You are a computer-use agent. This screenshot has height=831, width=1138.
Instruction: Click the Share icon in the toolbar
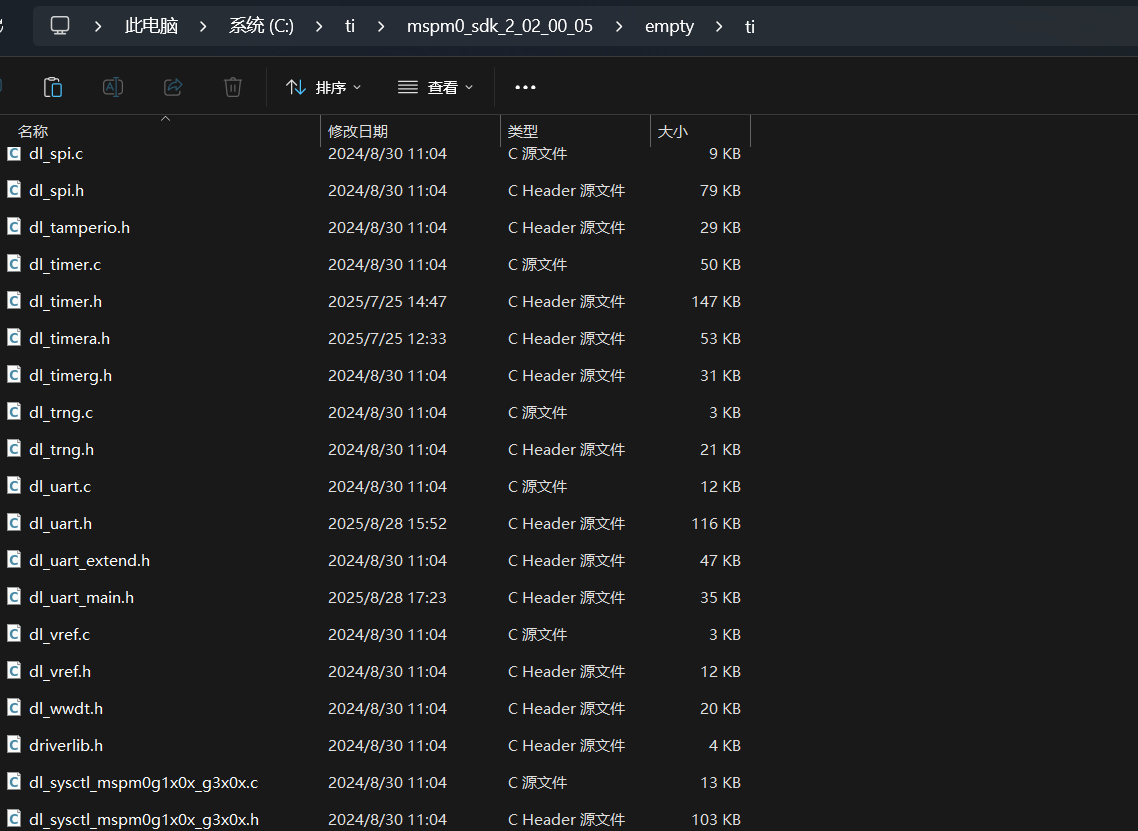173,87
